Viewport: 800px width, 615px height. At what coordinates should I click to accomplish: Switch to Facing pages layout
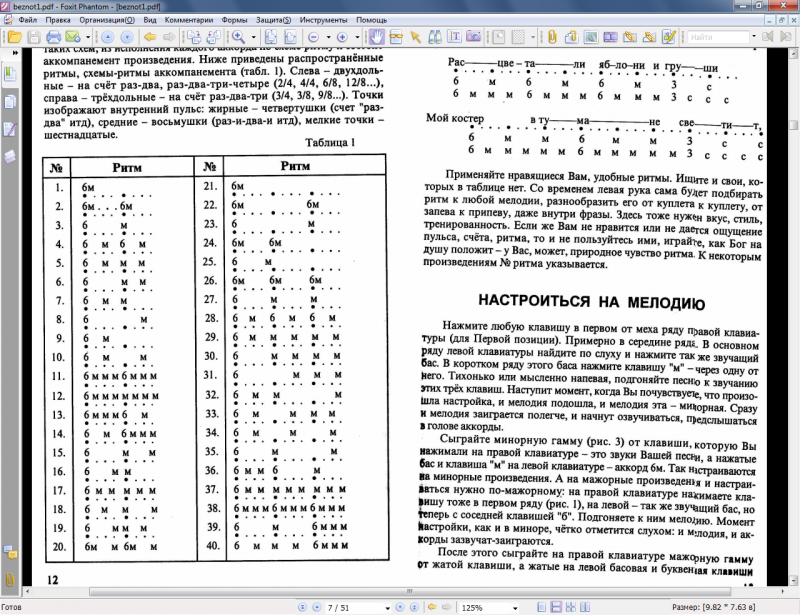[585, 607]
